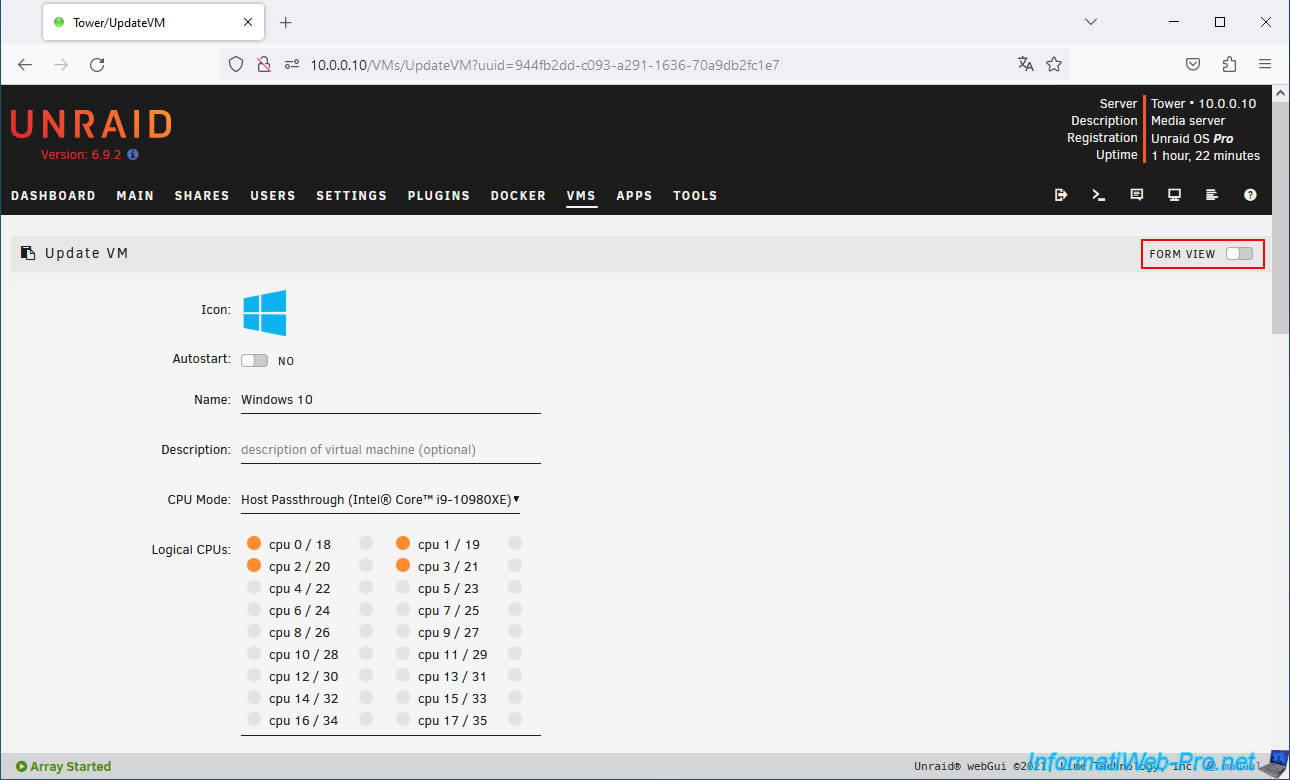Uncheck the cpu 1 checkbox
Image resolution: width=1290 pixels, height=780 pixels.
point(403,544)
